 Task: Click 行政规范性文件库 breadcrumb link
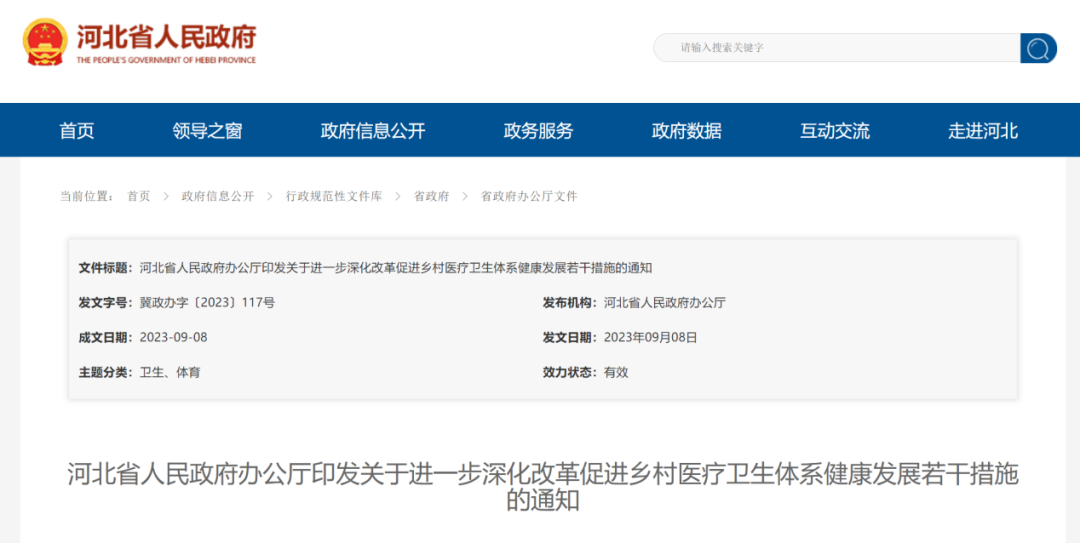point(334,196)
